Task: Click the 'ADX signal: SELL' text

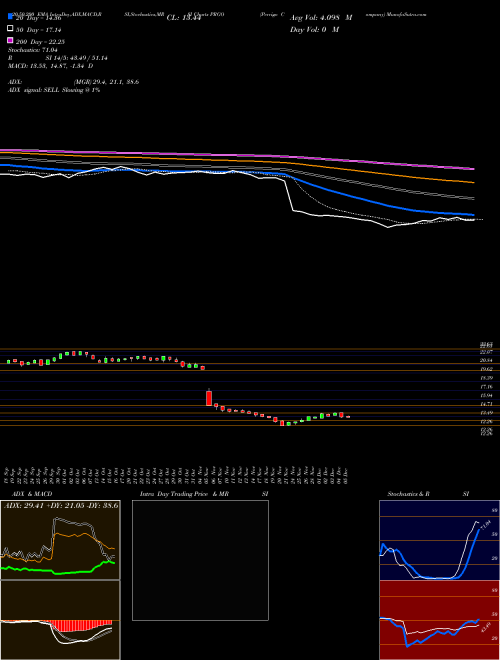Action: click(x=54, y=90)
